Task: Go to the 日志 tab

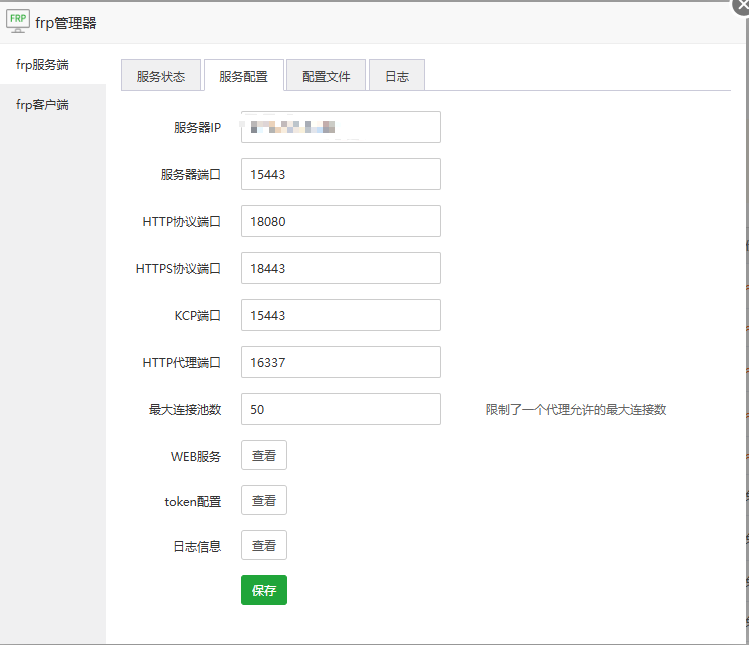Action: (397, 76)
